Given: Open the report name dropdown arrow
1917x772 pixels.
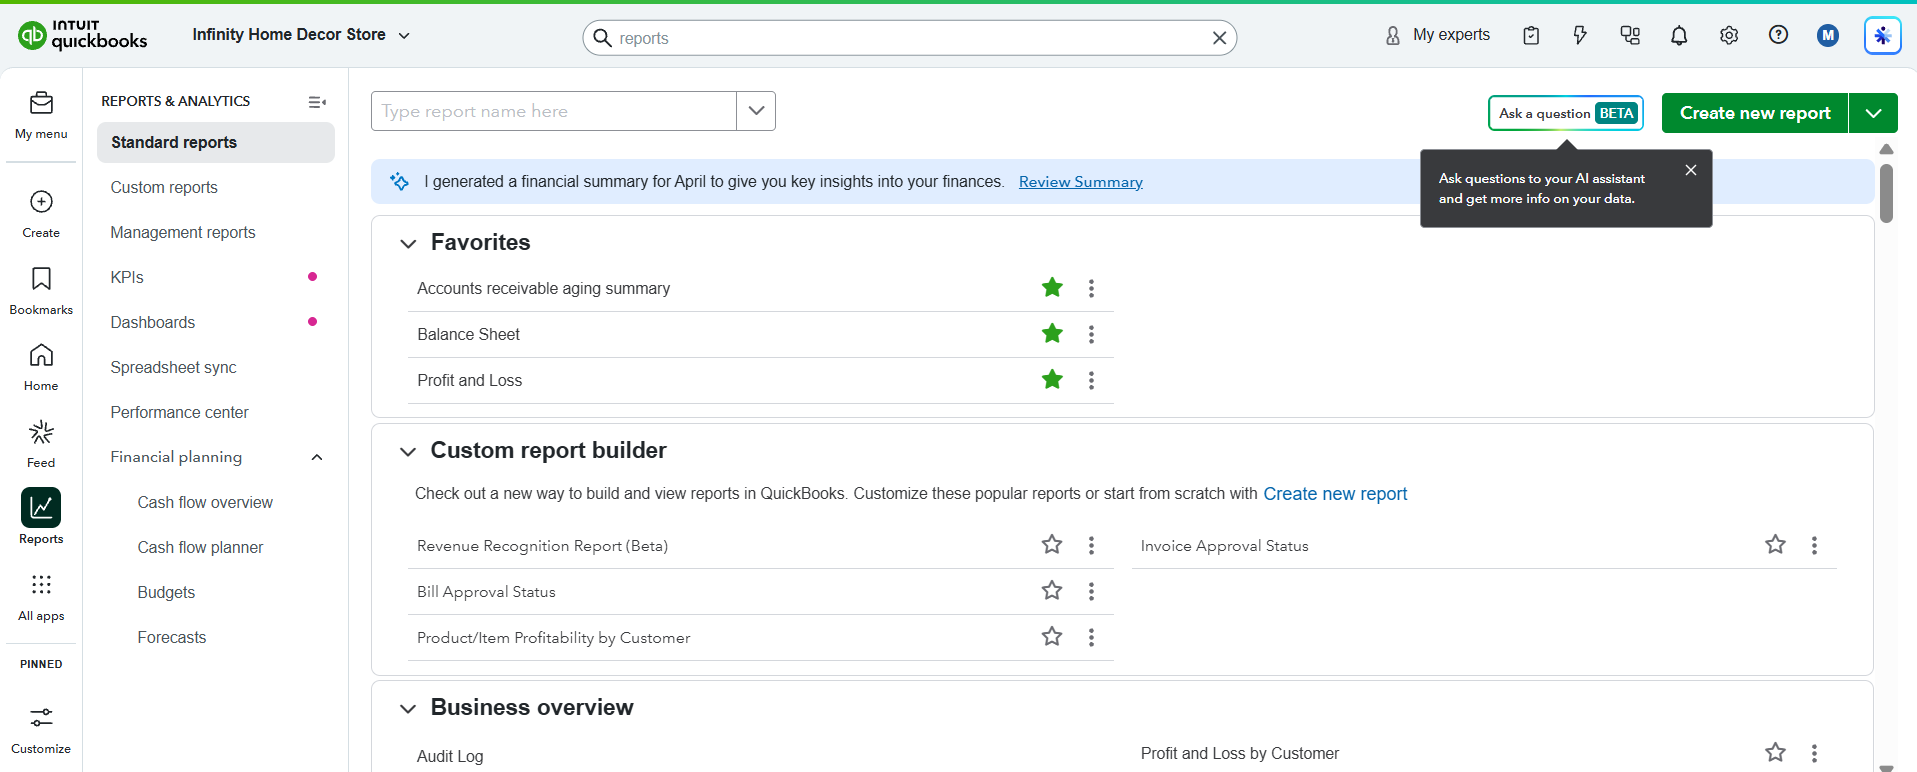Looking at the screenshot, I should point(756,111).
